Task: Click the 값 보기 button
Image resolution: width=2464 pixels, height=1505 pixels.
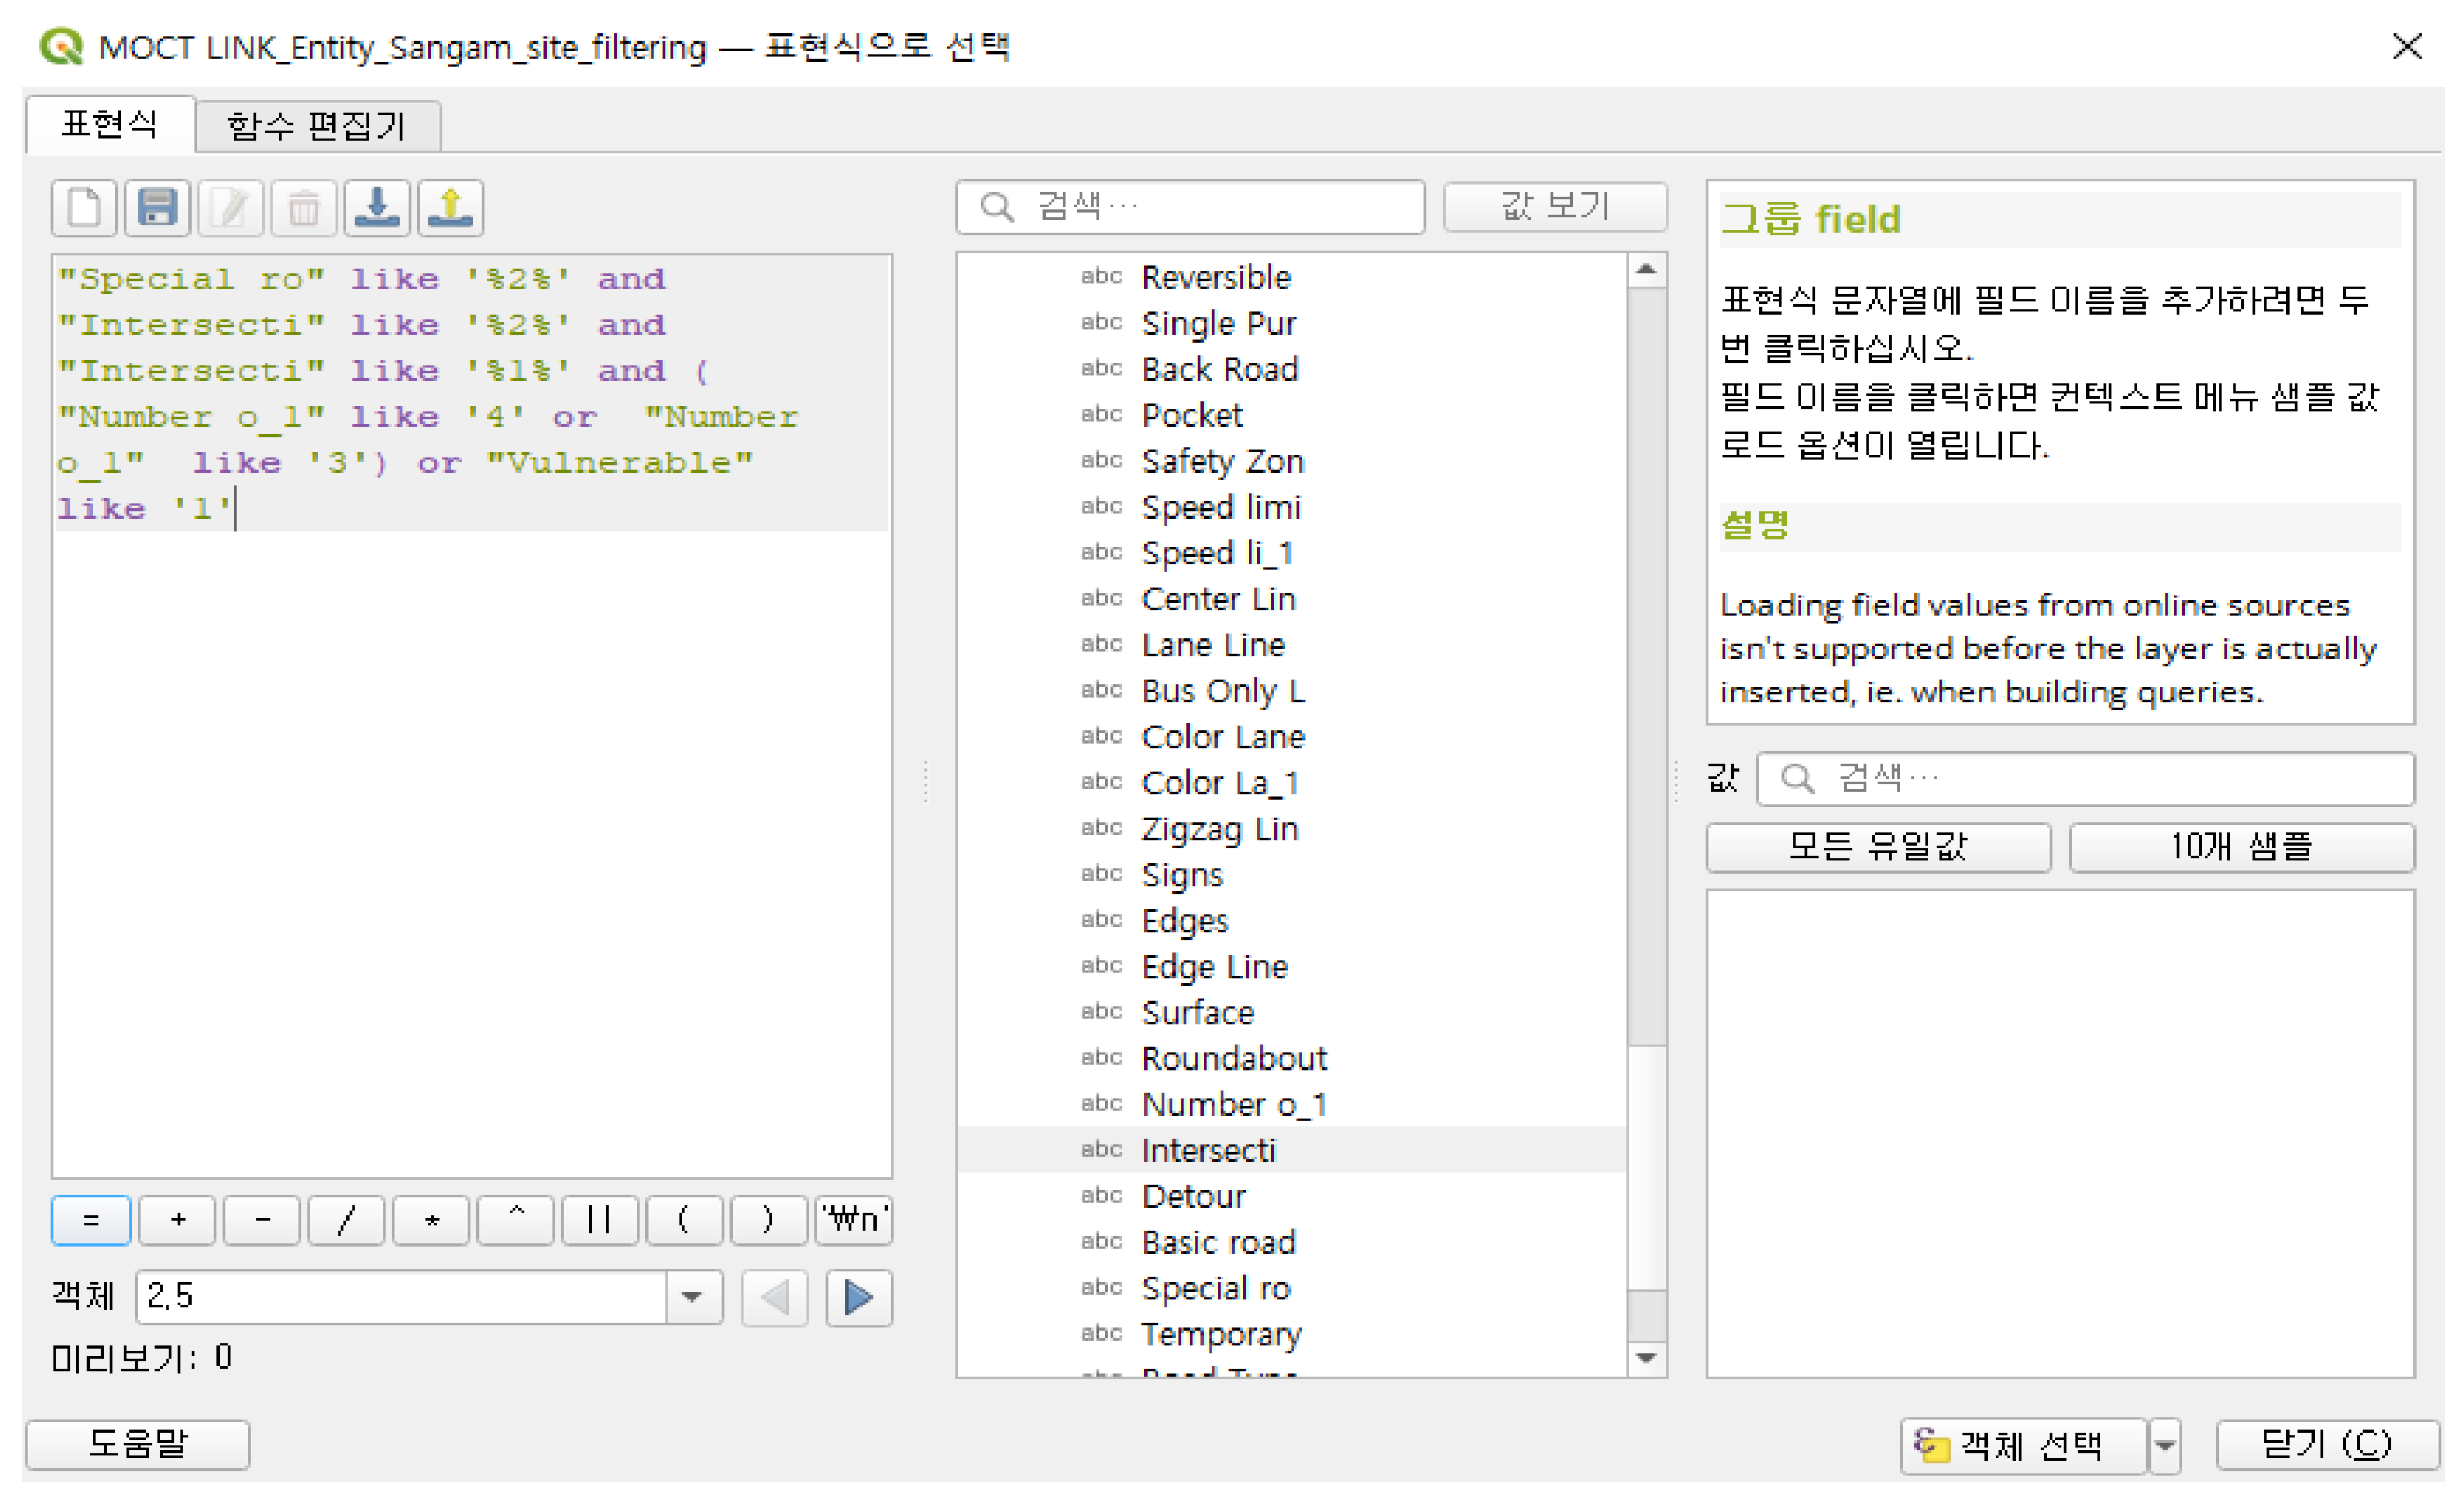Action: pos(1554,207)
